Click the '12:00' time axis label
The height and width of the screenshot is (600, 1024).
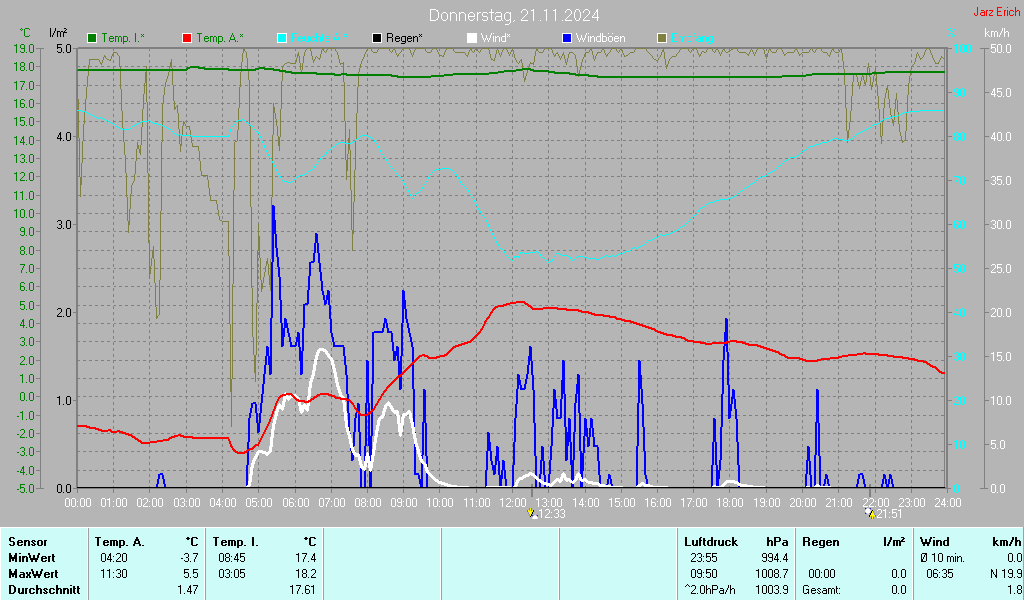(x=513, y=503)
